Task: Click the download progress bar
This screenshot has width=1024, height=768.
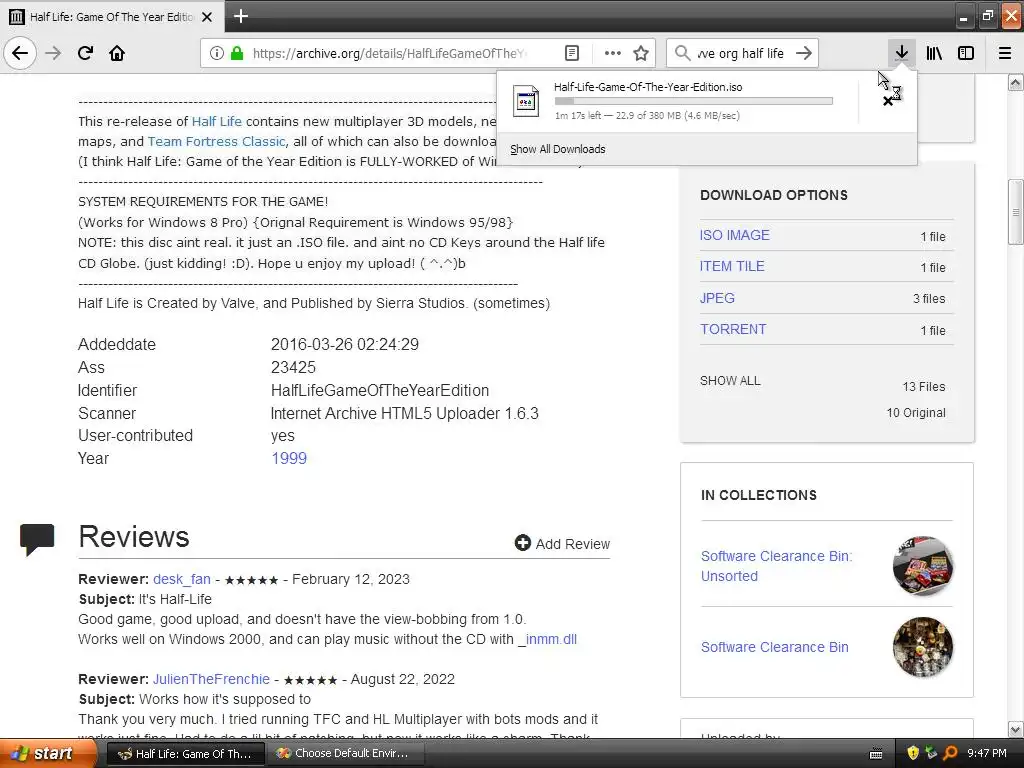Action: point(694,101)
